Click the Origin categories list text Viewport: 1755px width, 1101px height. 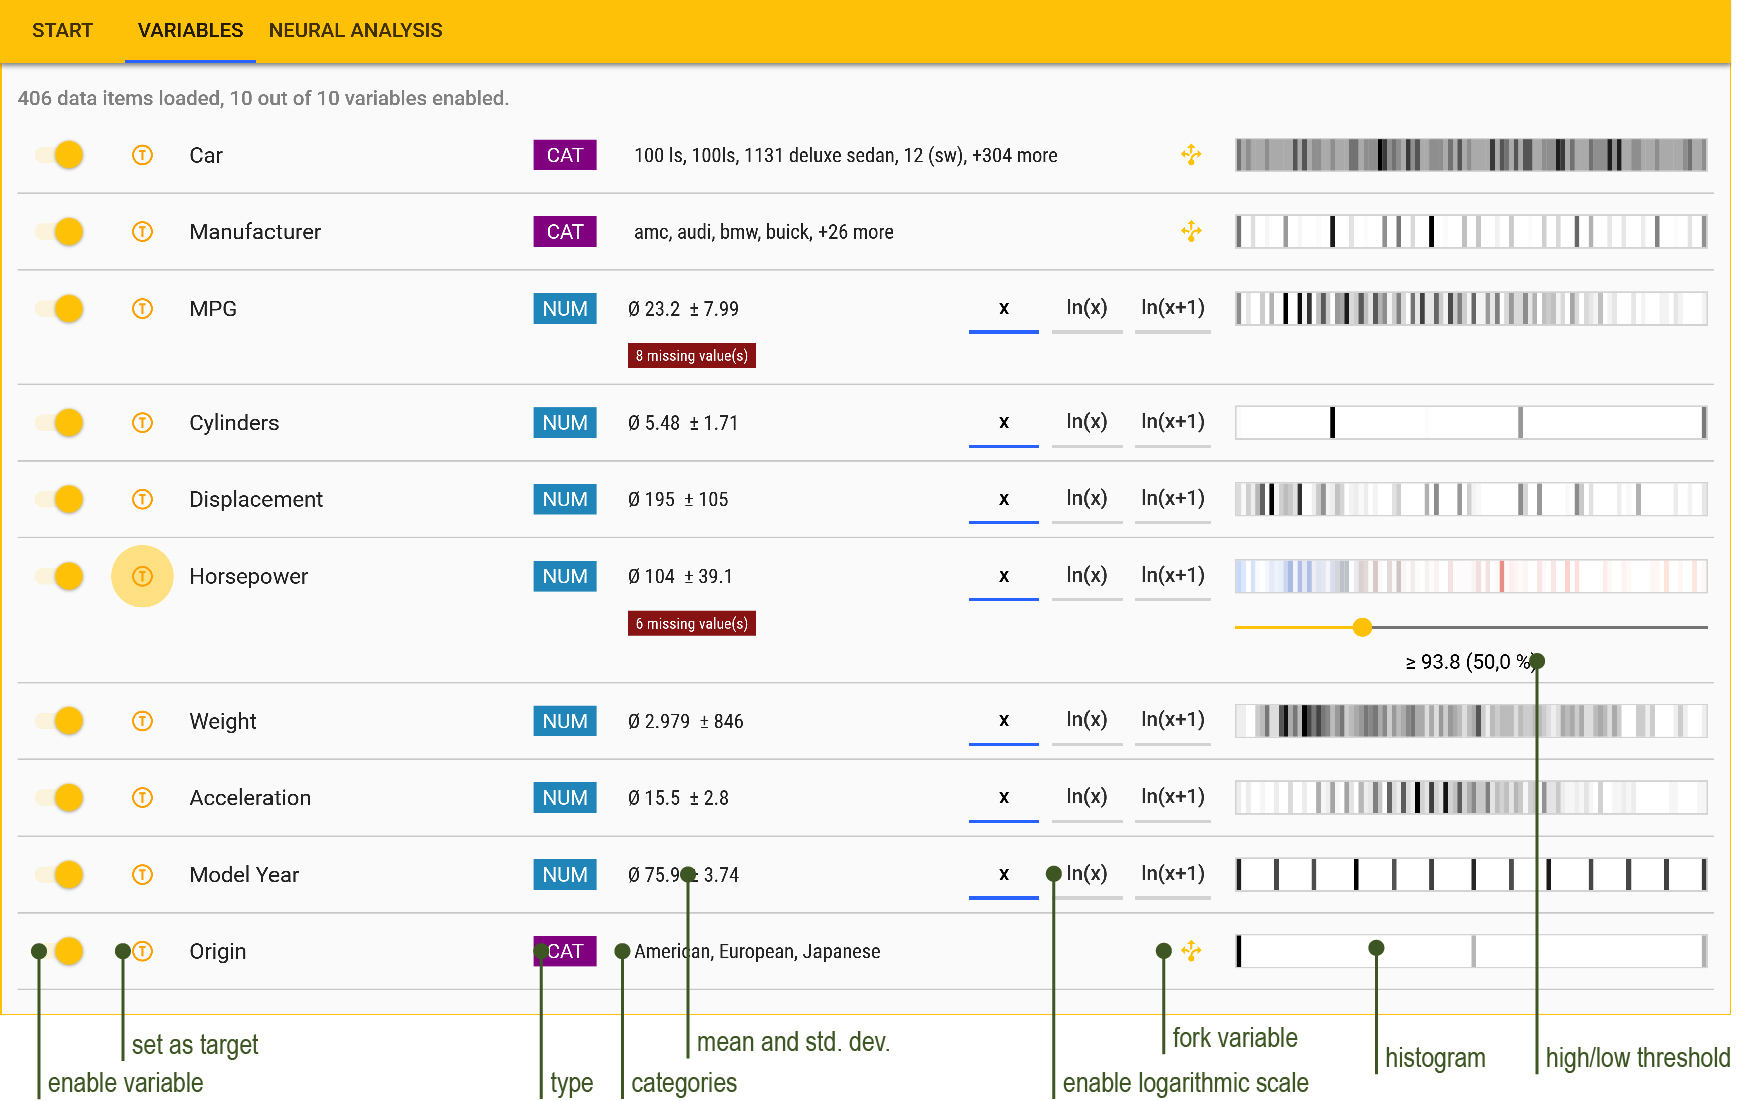point(757,951)
